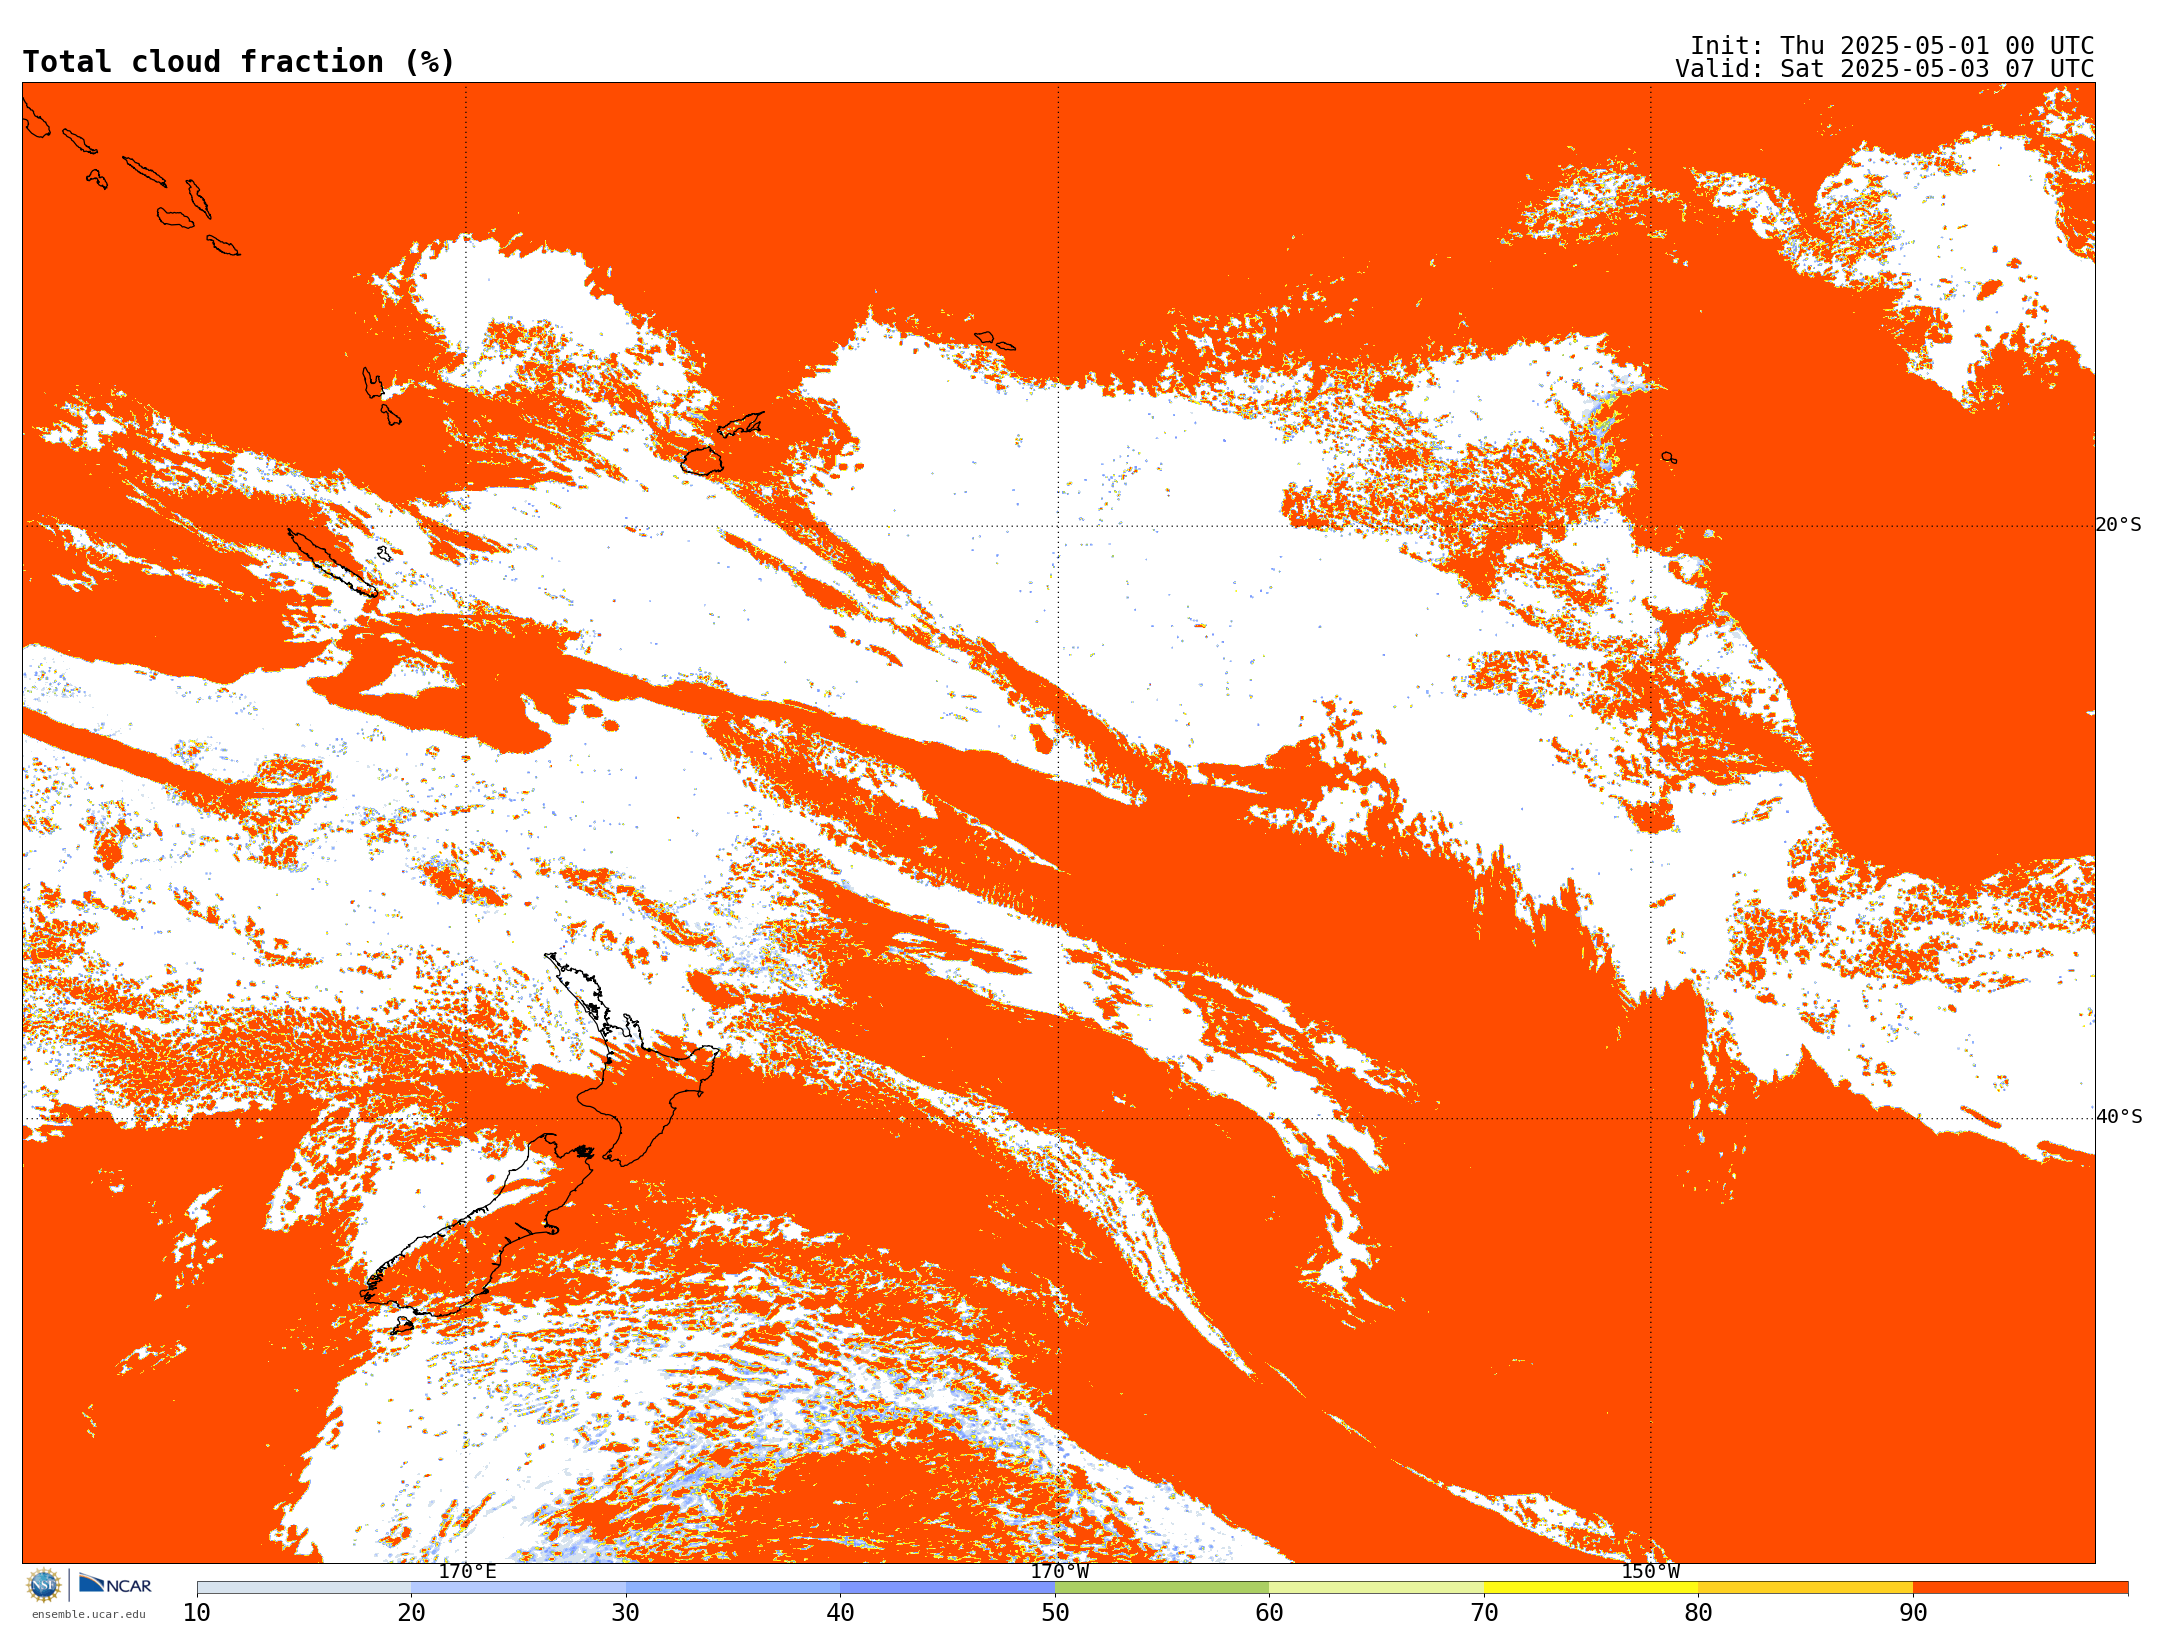Select the 90+ orange-red colorbar segment

pos(2020,1588)
